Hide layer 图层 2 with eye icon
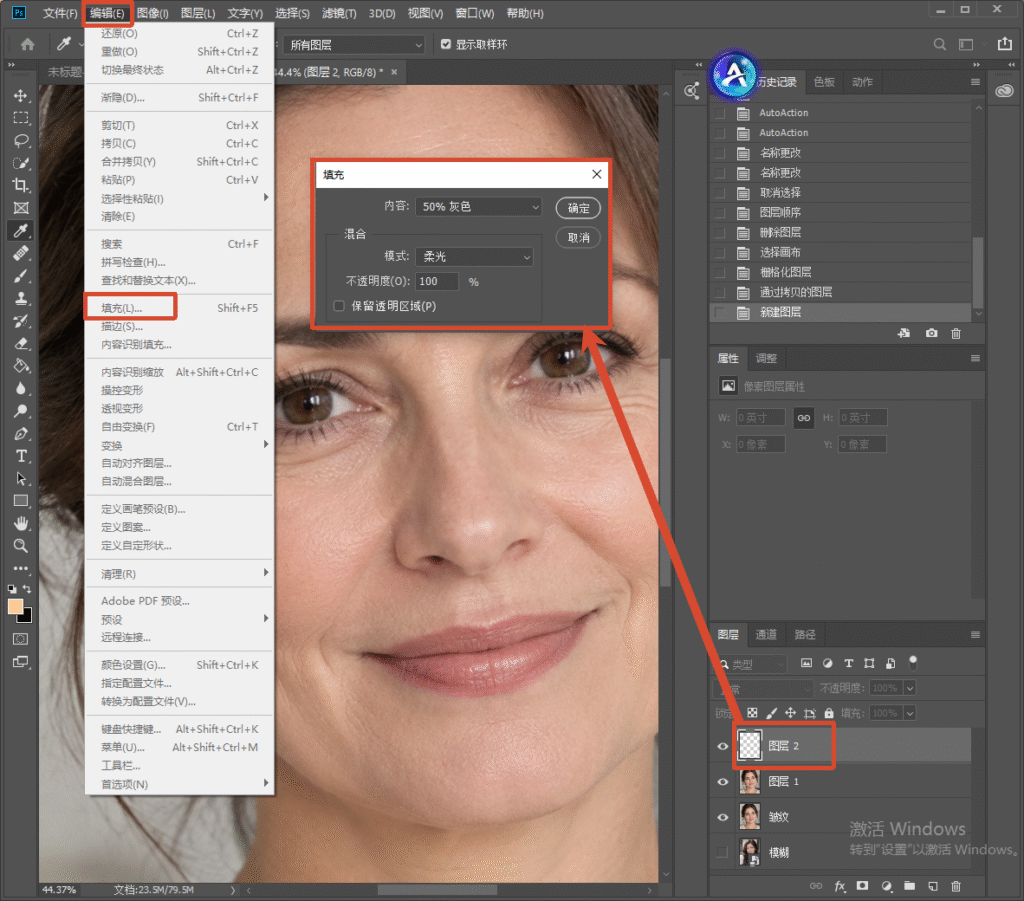The image size is (1024, 901). [722, 746]
